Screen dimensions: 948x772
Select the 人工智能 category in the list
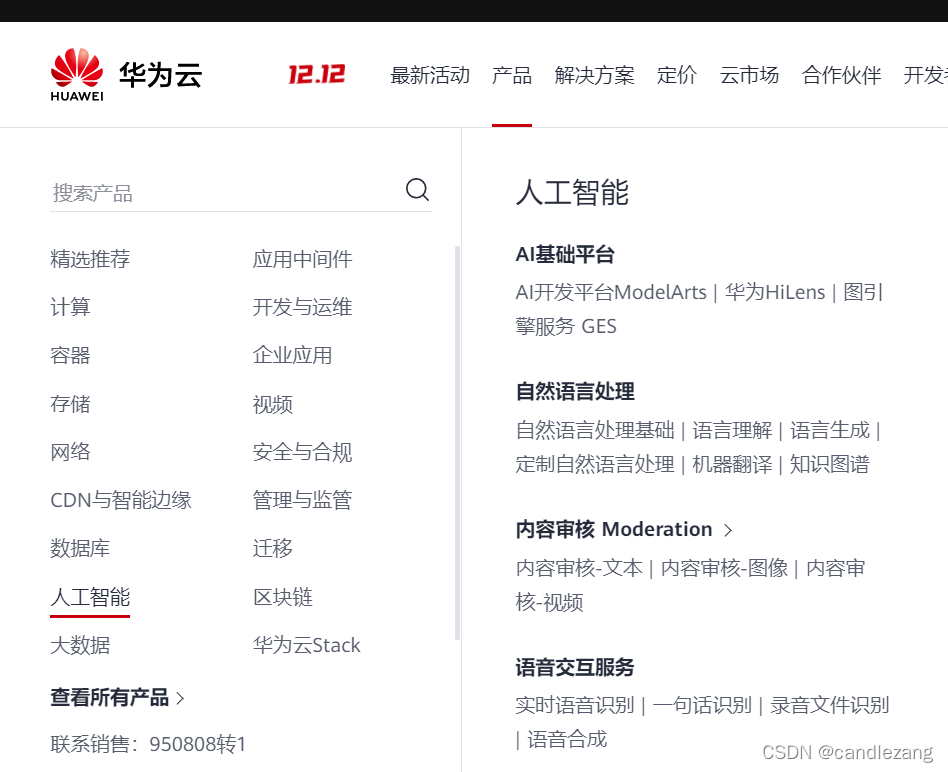pyautogui.click(x=90, y=597)
